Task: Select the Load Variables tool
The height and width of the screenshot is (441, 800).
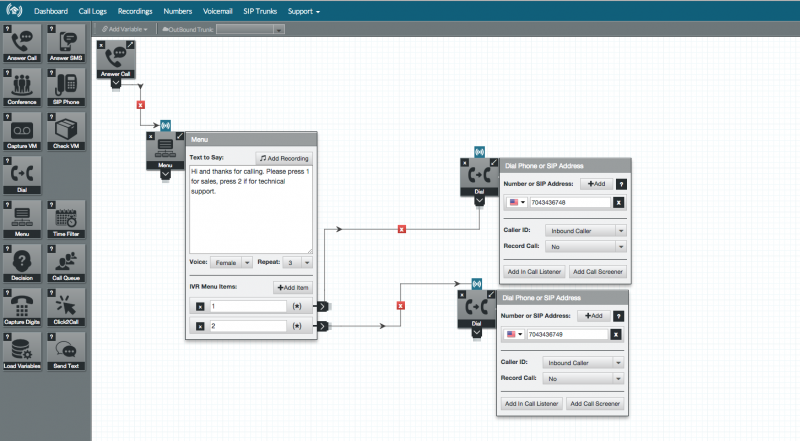Action: [x=22, y=352]
